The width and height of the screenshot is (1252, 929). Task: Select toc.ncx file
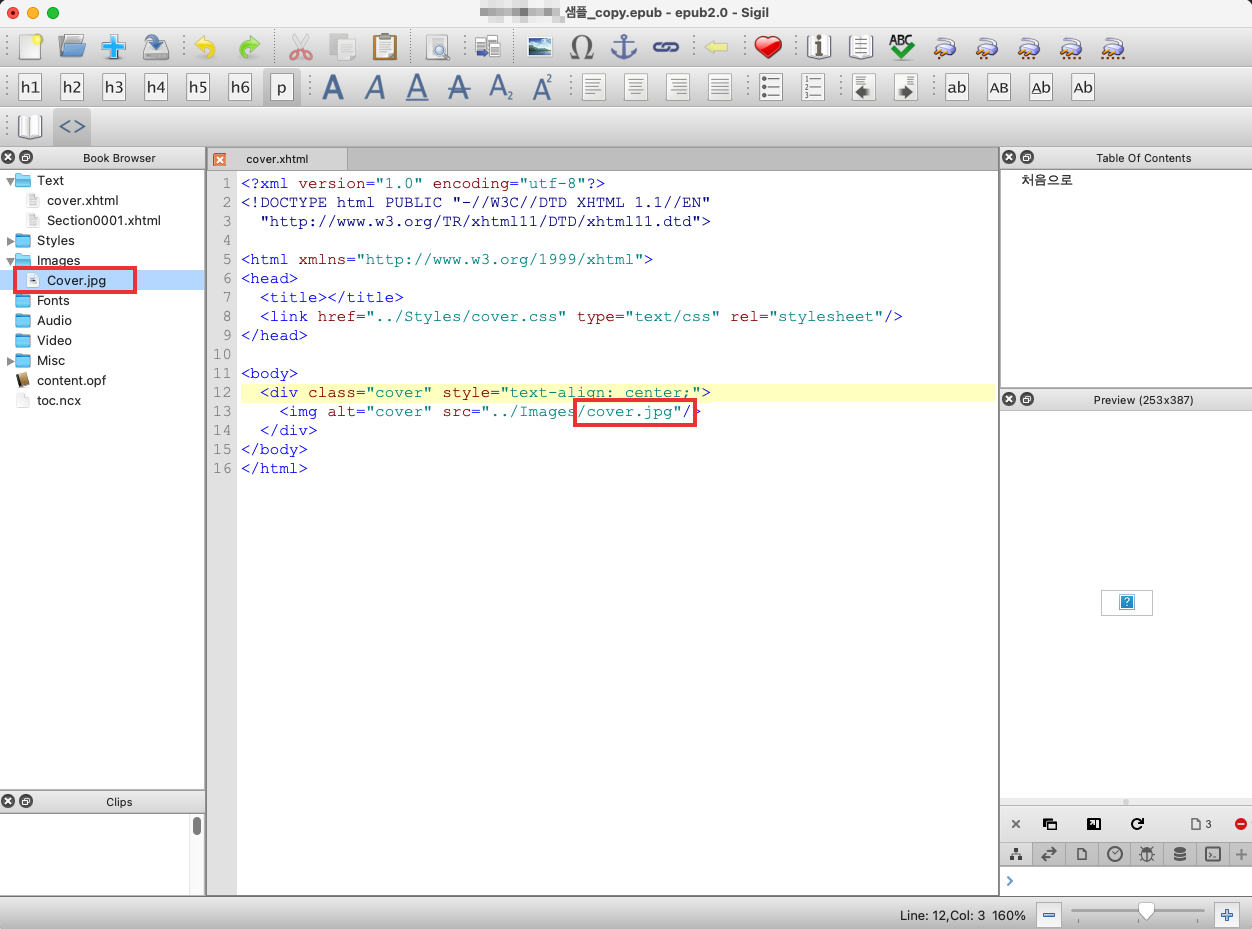tap(59, 401)
